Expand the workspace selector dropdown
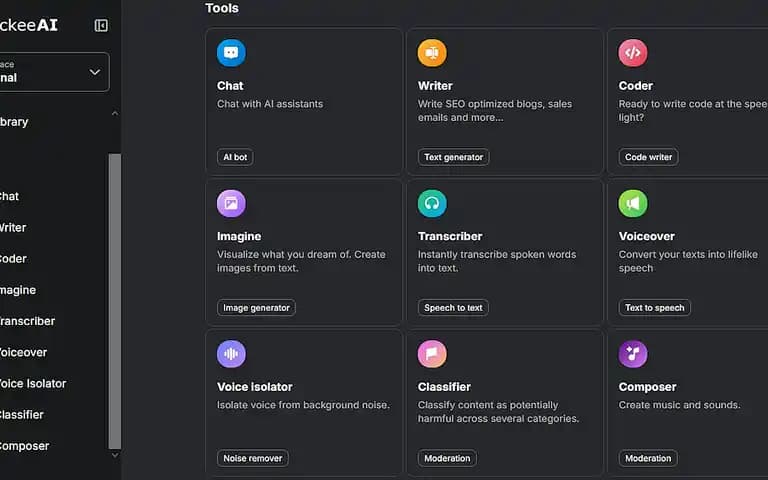This screenshot has width=768, height=480. (54, 72)
